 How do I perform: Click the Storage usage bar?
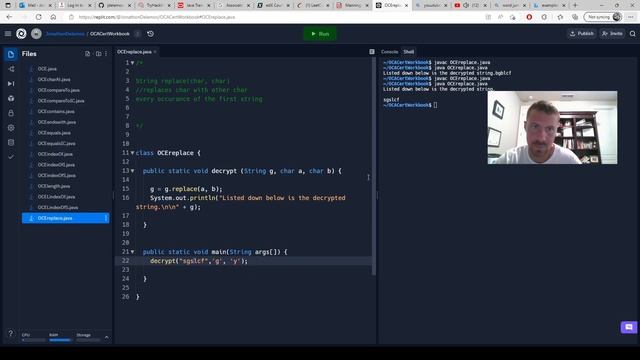coord(88,340)
